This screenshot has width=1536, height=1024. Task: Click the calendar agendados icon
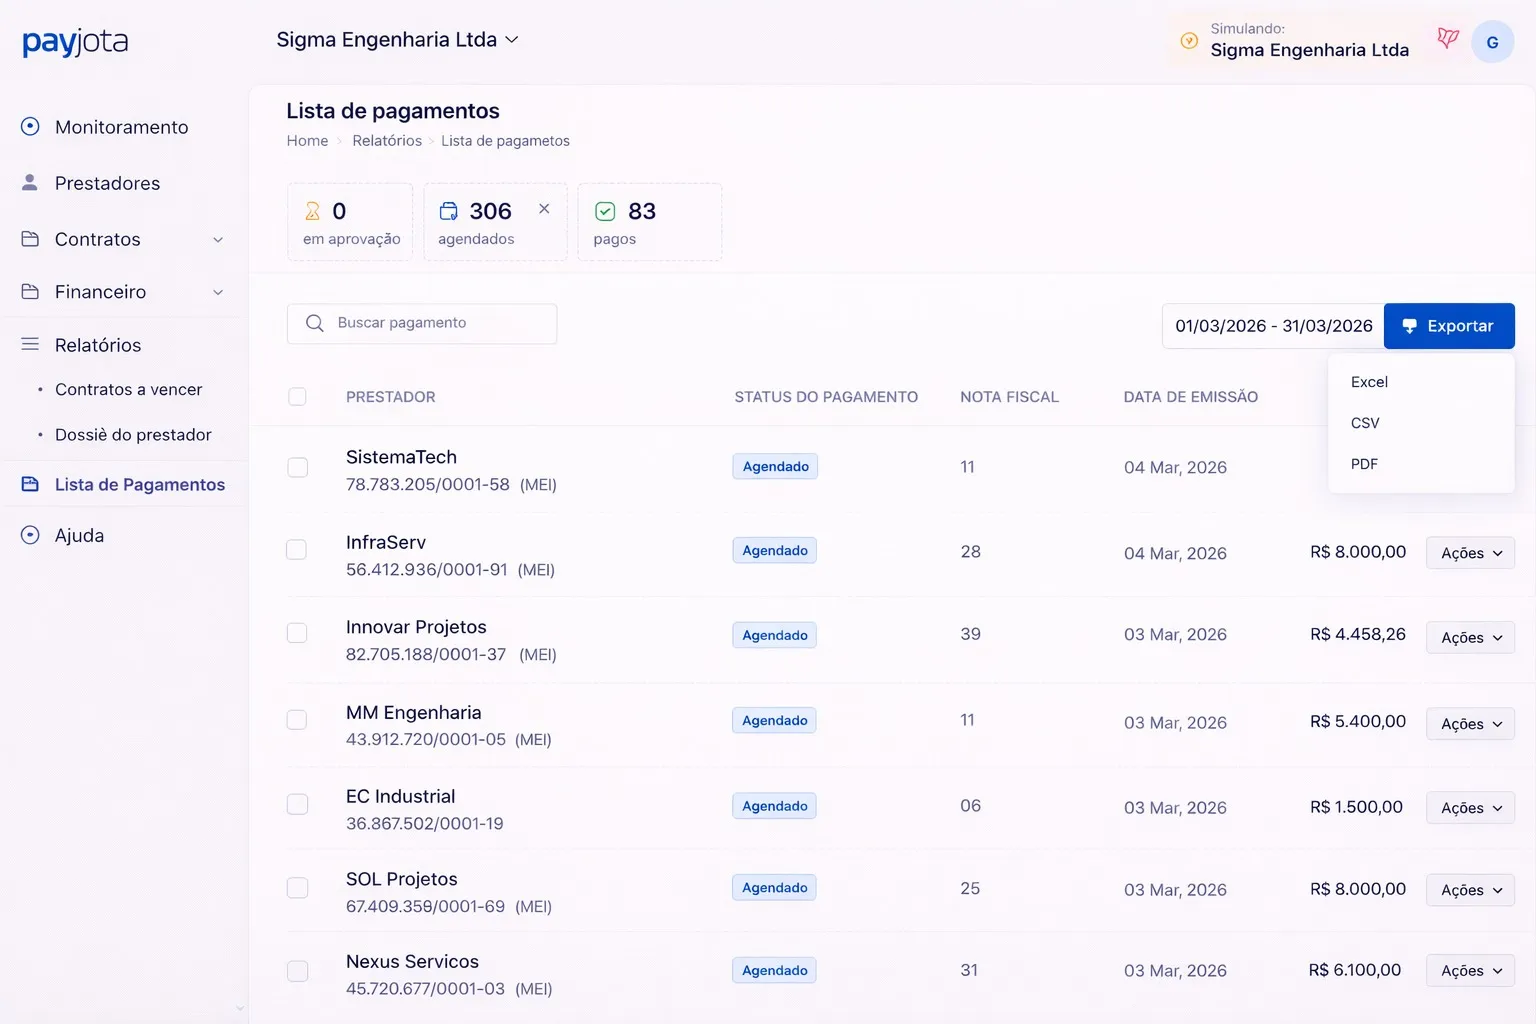448,211
